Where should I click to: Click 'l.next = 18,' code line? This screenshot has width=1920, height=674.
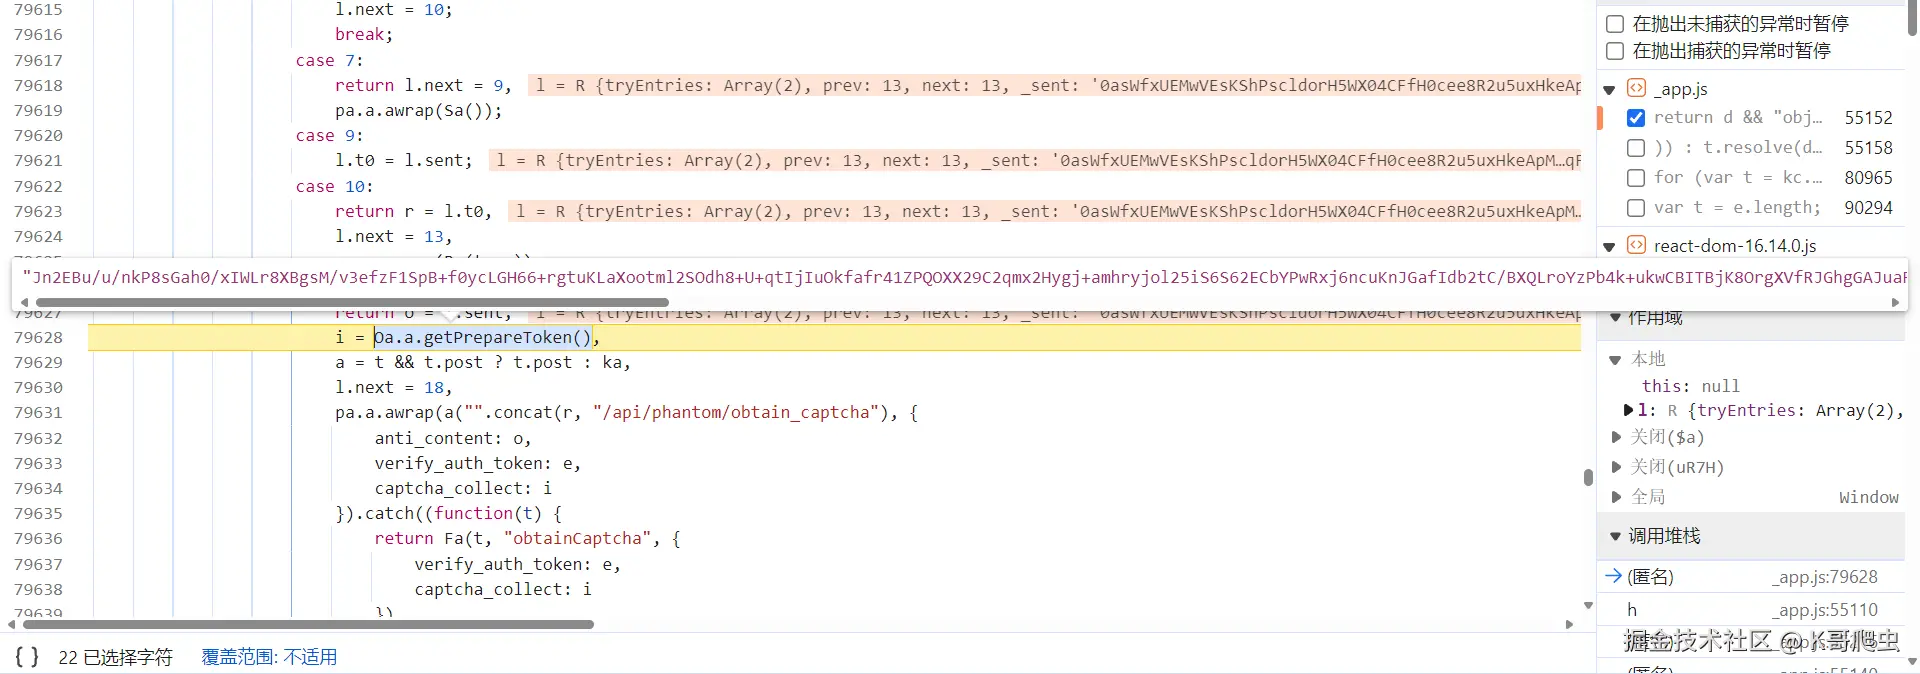(x=393, y=388)
